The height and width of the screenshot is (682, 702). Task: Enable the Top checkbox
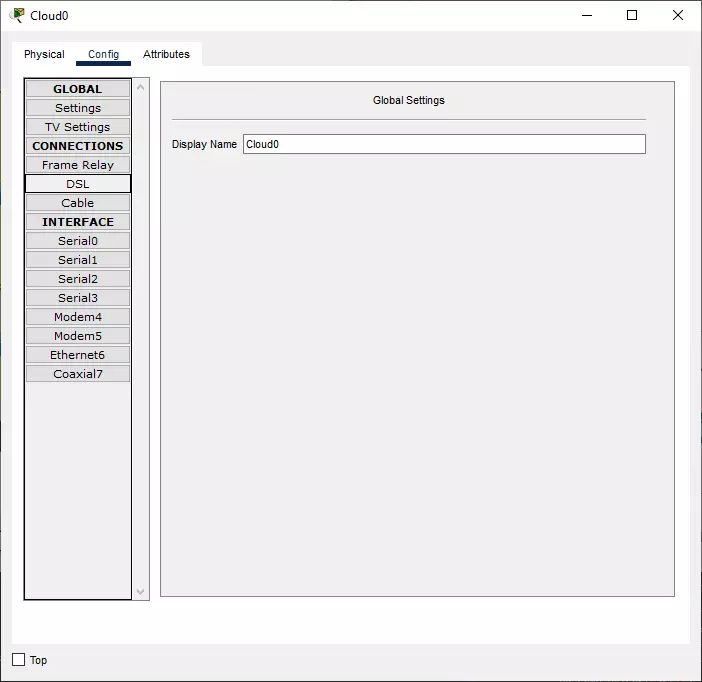click(18, 660)
